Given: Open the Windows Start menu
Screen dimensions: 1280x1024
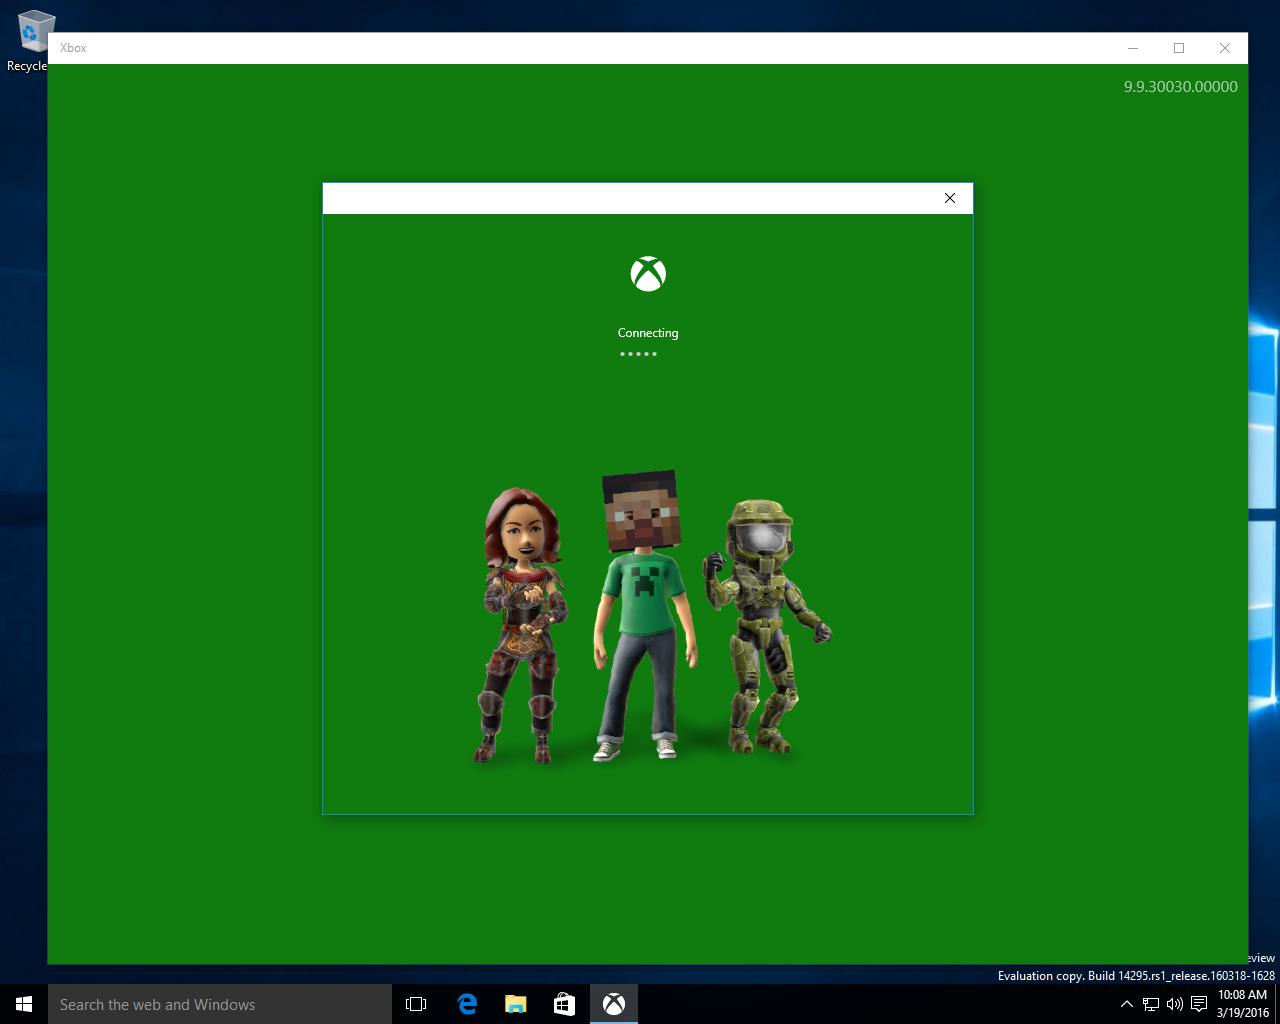Looking at the screenshot, I should 24,1004.
